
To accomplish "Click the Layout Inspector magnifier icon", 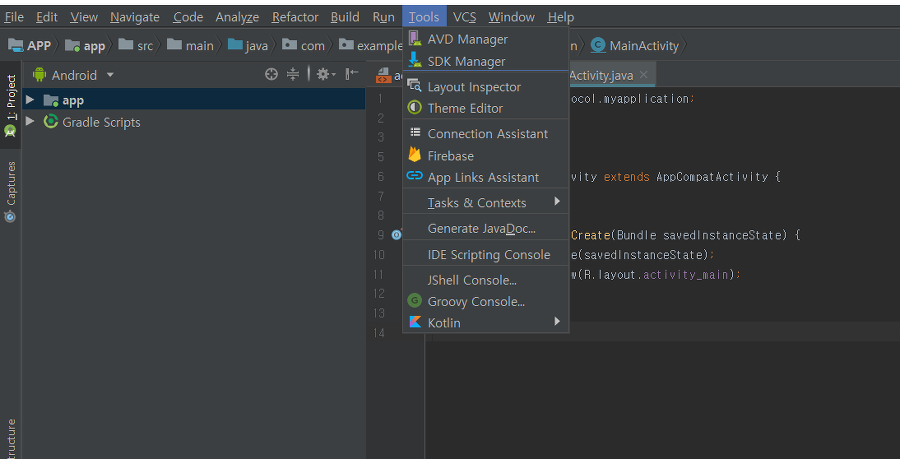I will click(x=414, y=85).
